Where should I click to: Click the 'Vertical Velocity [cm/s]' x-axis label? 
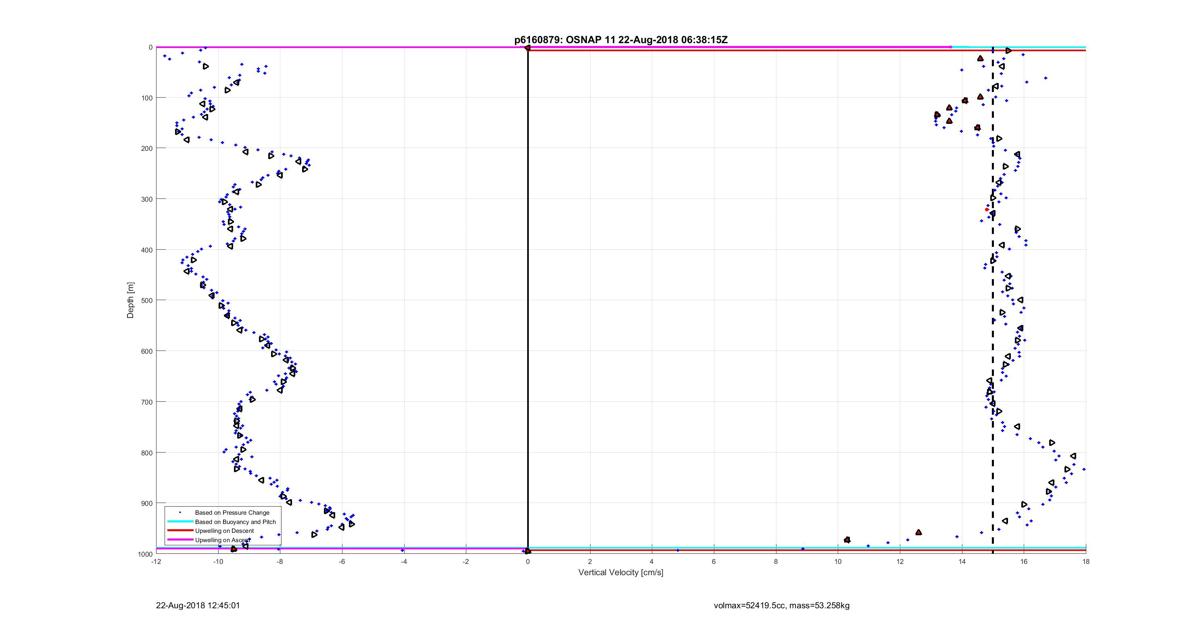pyautogui.click(x=620, y=573)
